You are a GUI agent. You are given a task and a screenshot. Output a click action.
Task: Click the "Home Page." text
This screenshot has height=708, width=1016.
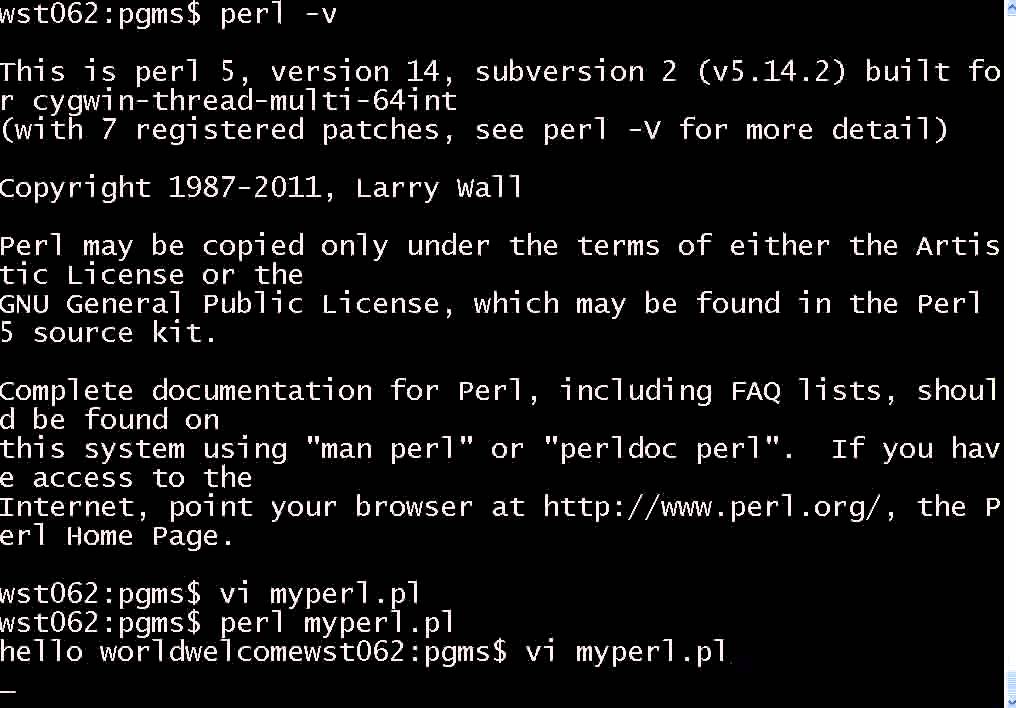click(150, 536)
